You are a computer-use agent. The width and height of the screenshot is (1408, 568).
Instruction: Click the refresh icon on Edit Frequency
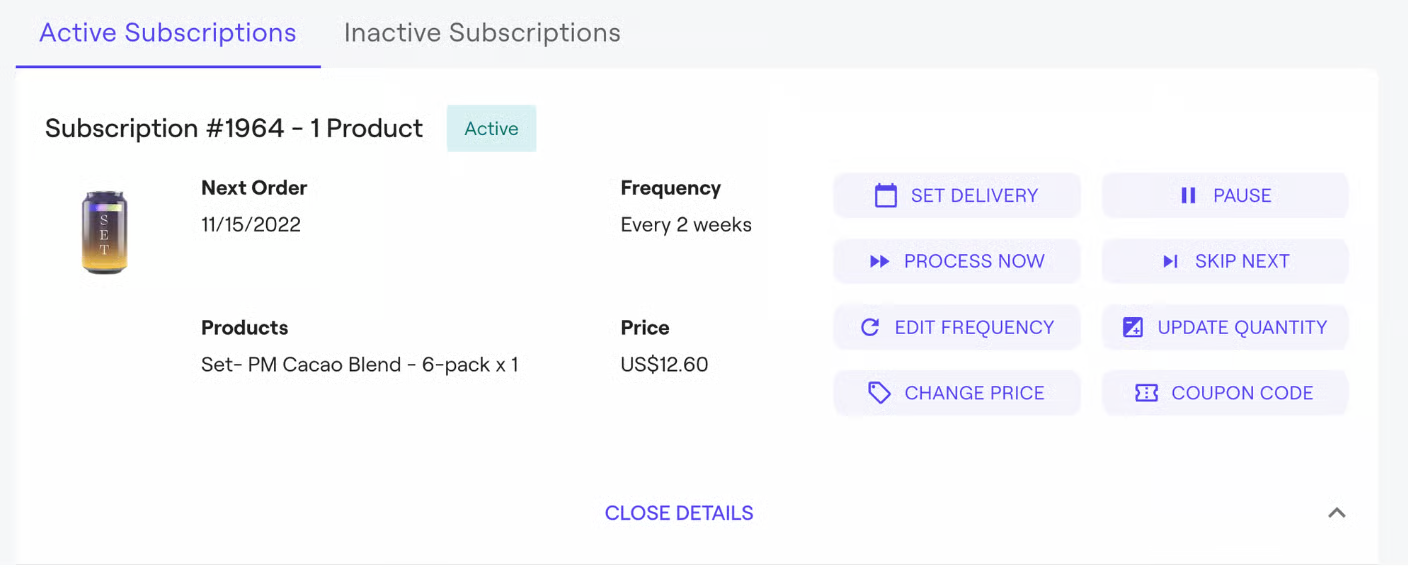870,328
